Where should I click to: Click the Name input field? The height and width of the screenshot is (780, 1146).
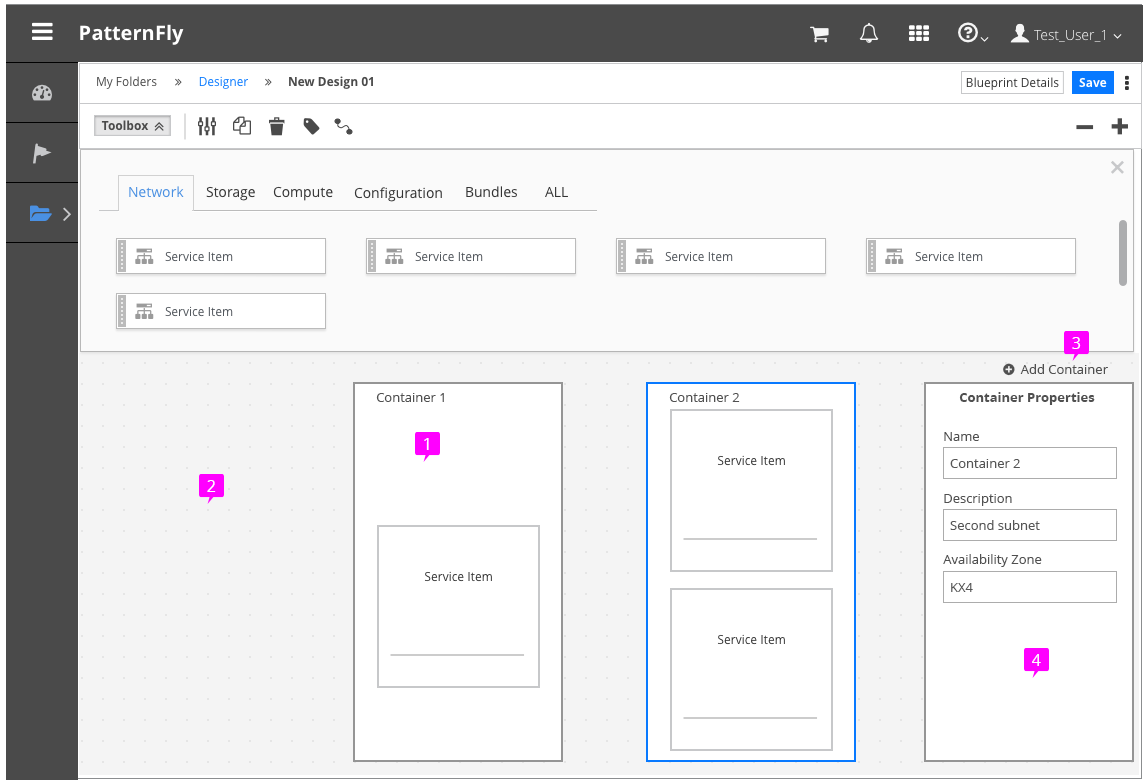click(1030, 463)
